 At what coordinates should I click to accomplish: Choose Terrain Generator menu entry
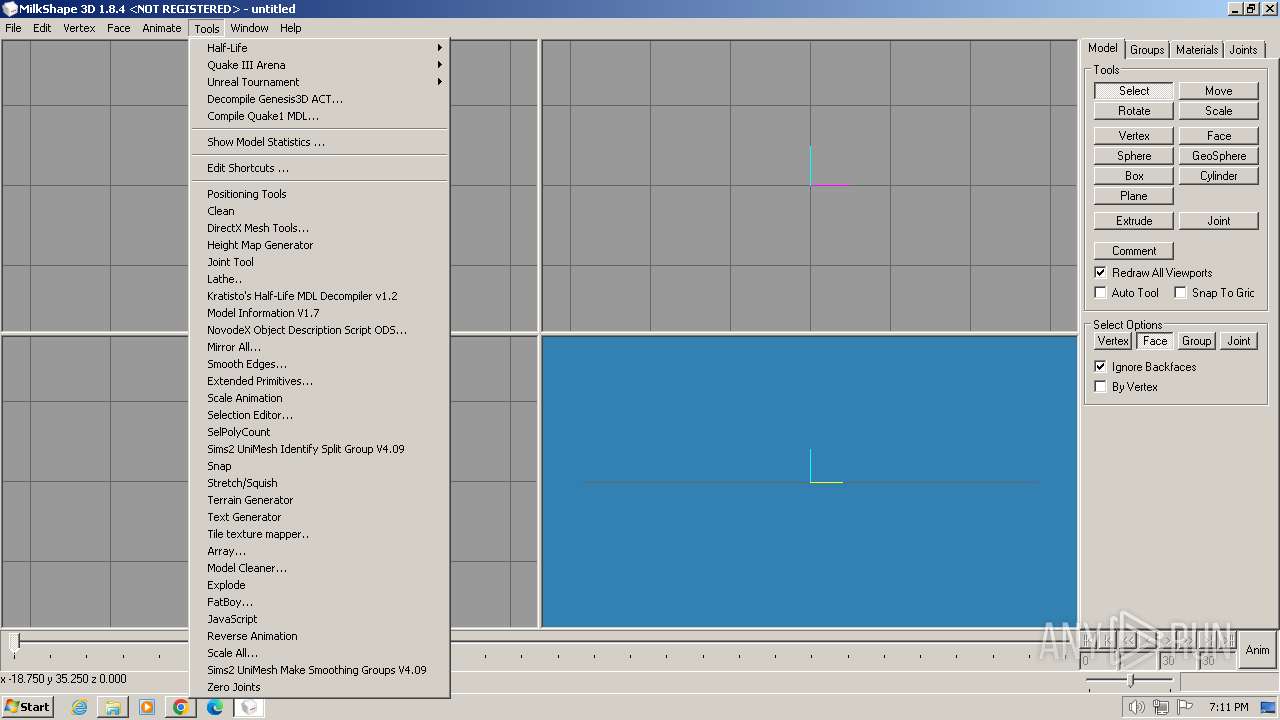tap(320, 500)
